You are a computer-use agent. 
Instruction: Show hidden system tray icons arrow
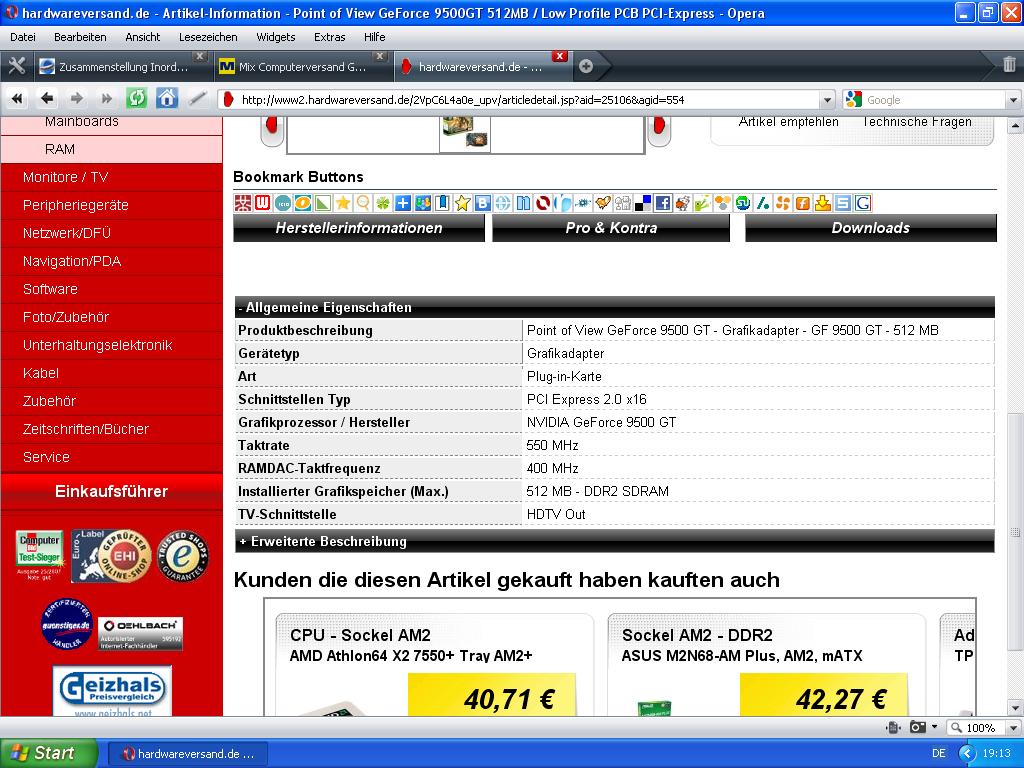click(x=967, y=753)
